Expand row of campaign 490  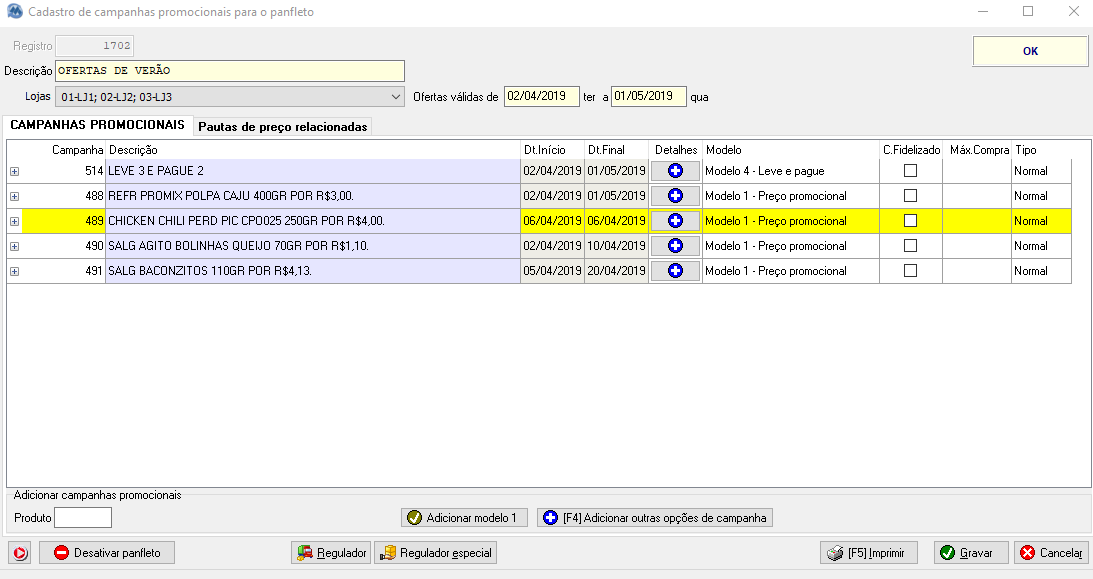pos(15,247)
